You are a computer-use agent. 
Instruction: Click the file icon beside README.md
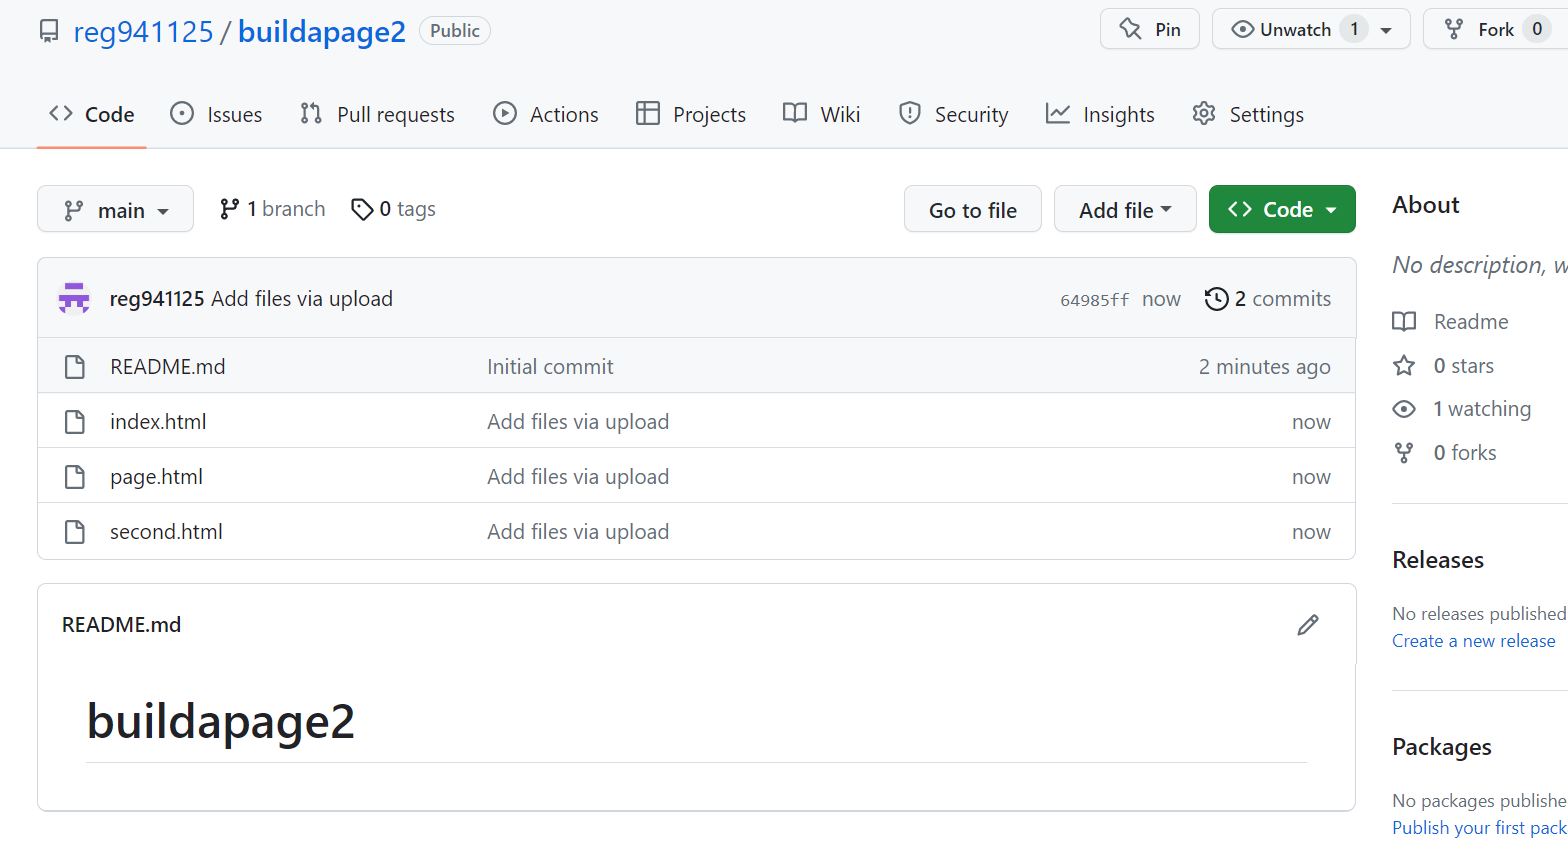pos(75,367)
